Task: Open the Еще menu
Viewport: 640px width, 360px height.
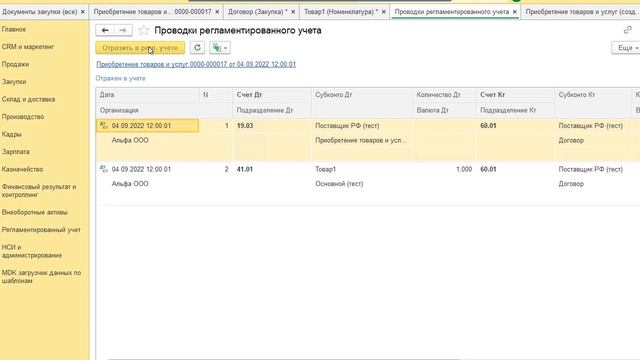Action: [x=627, y=48]
